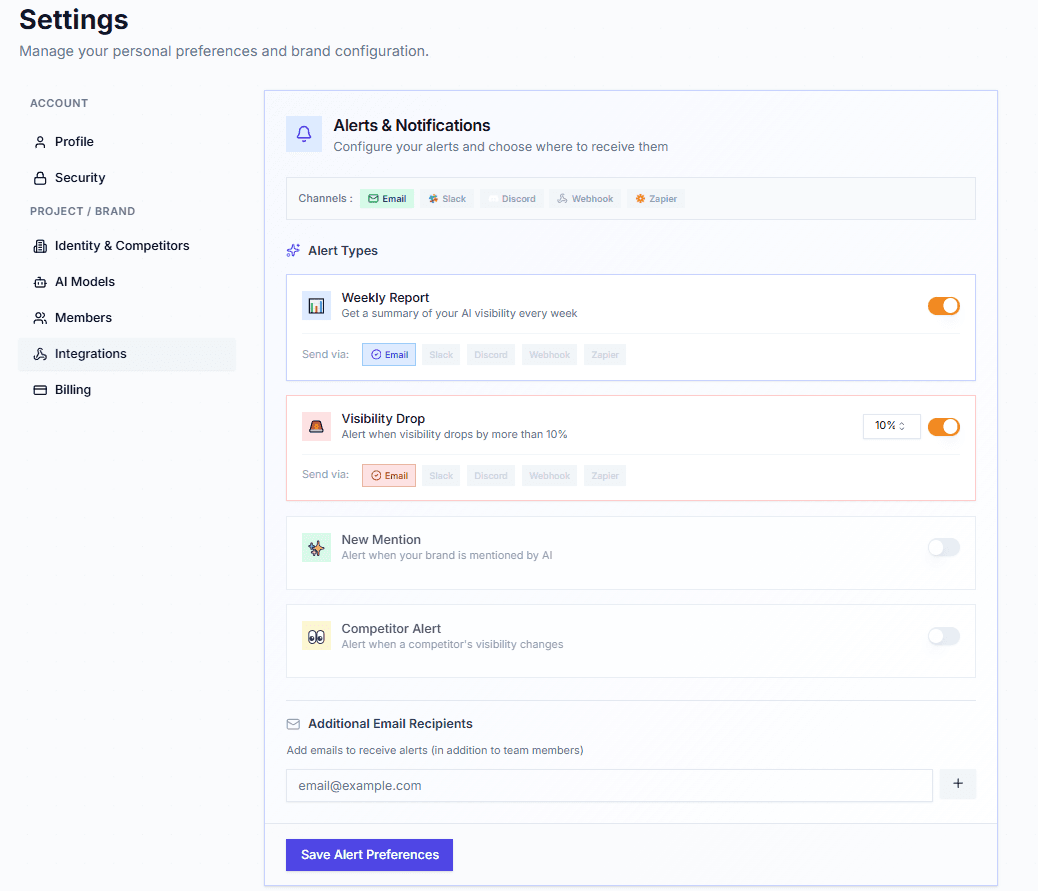Switch to the Slack channel option
Screen dimensions: 1038x891
click(446, 198)
